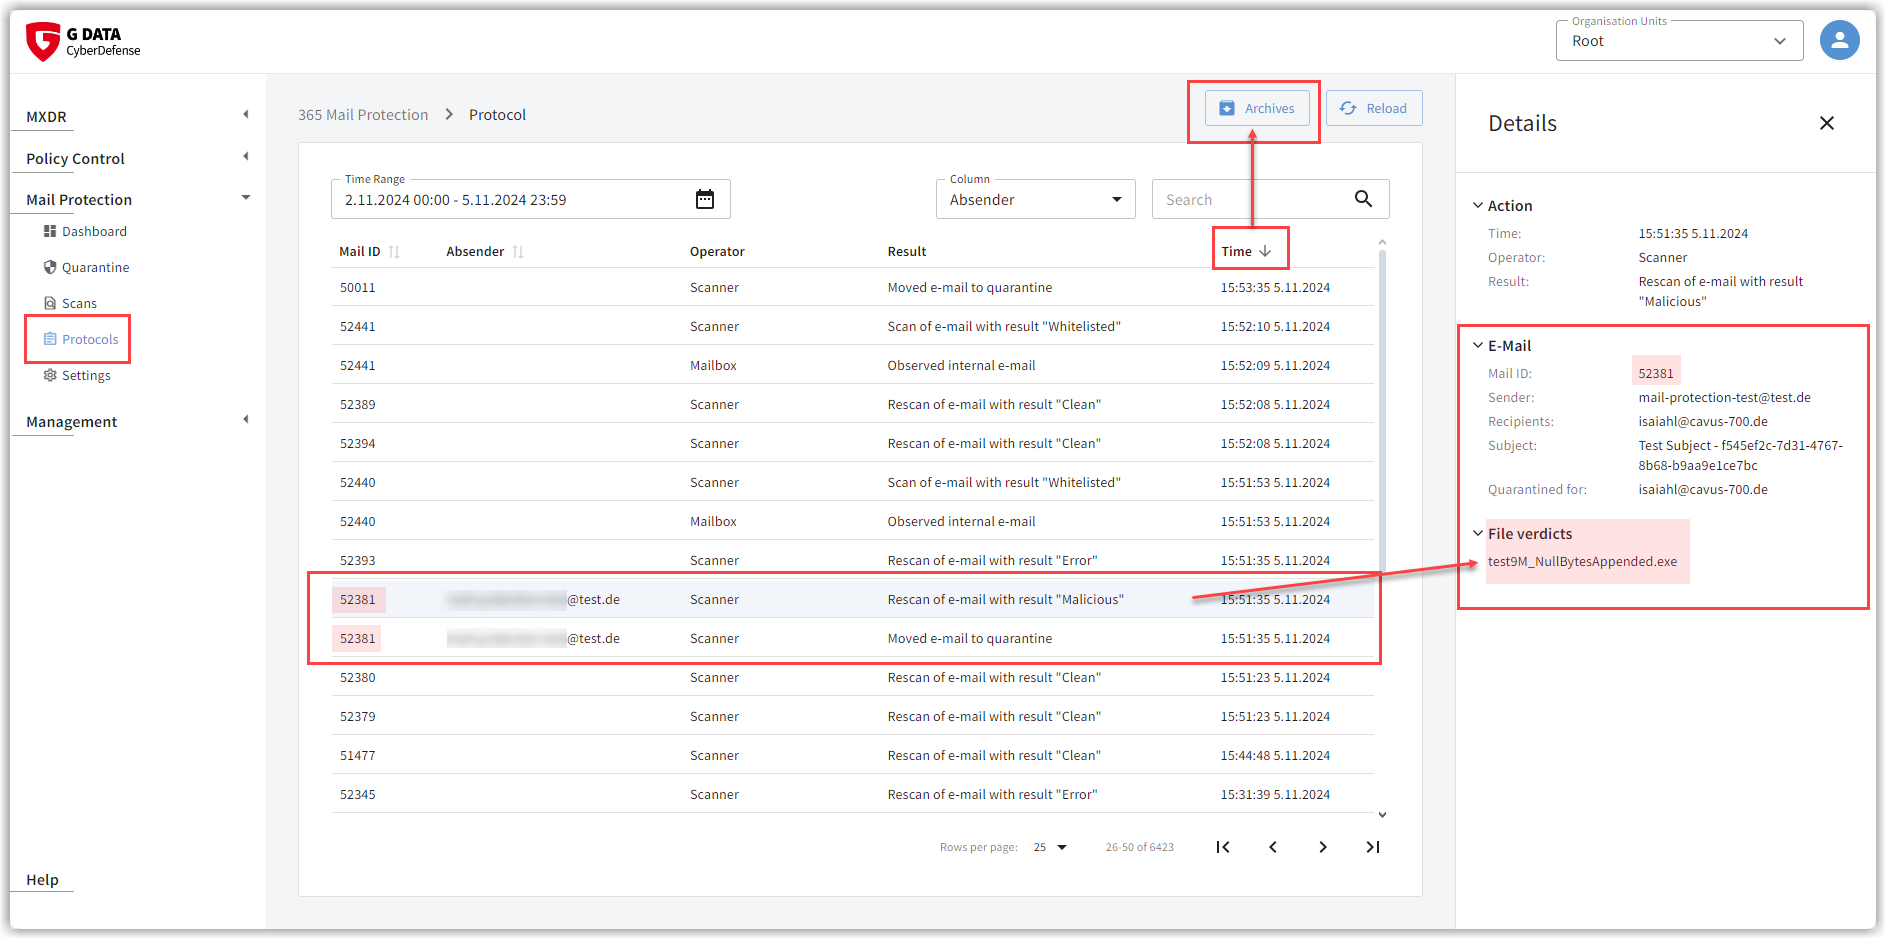Screen dimensions: 1886x939
Task: Click the Test Subject text in Details
Action: click(1740, 455)
